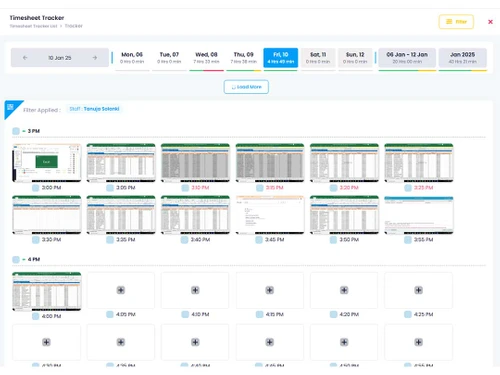
Task: Open the 3:30 PM screenshot thumbnail
Action: 47,215
